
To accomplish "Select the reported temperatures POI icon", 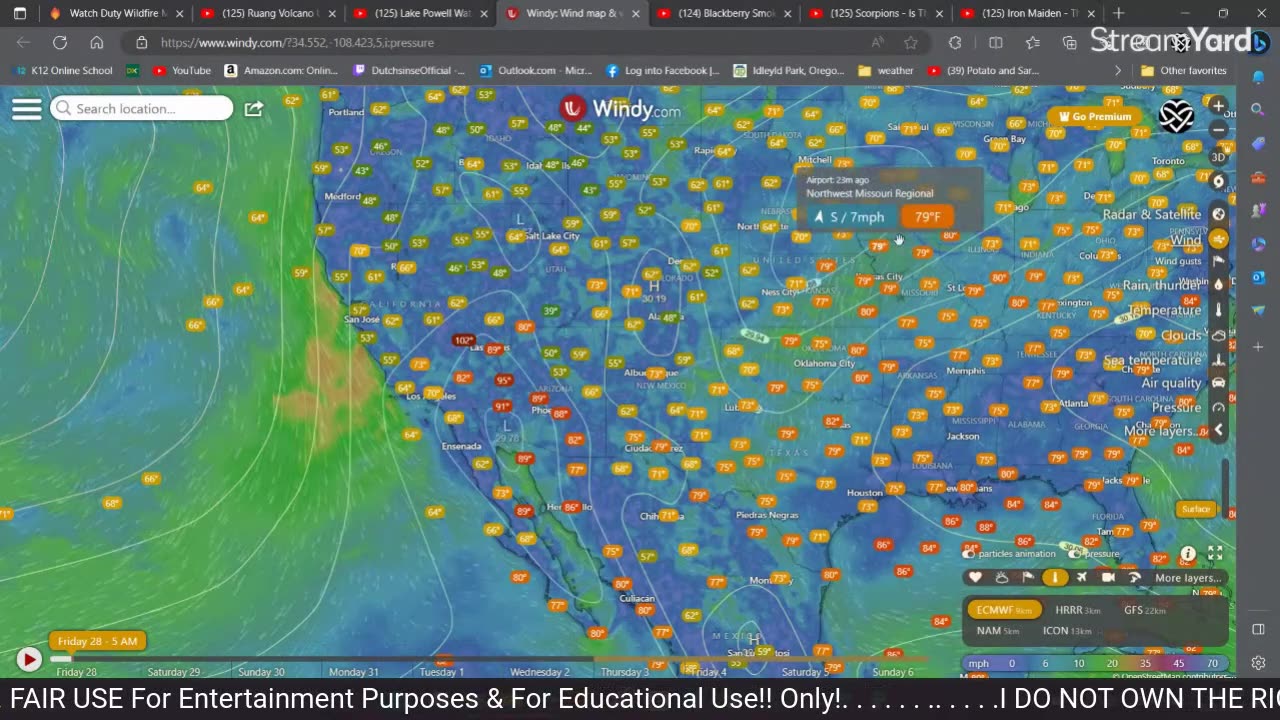I will (1054, 577).
